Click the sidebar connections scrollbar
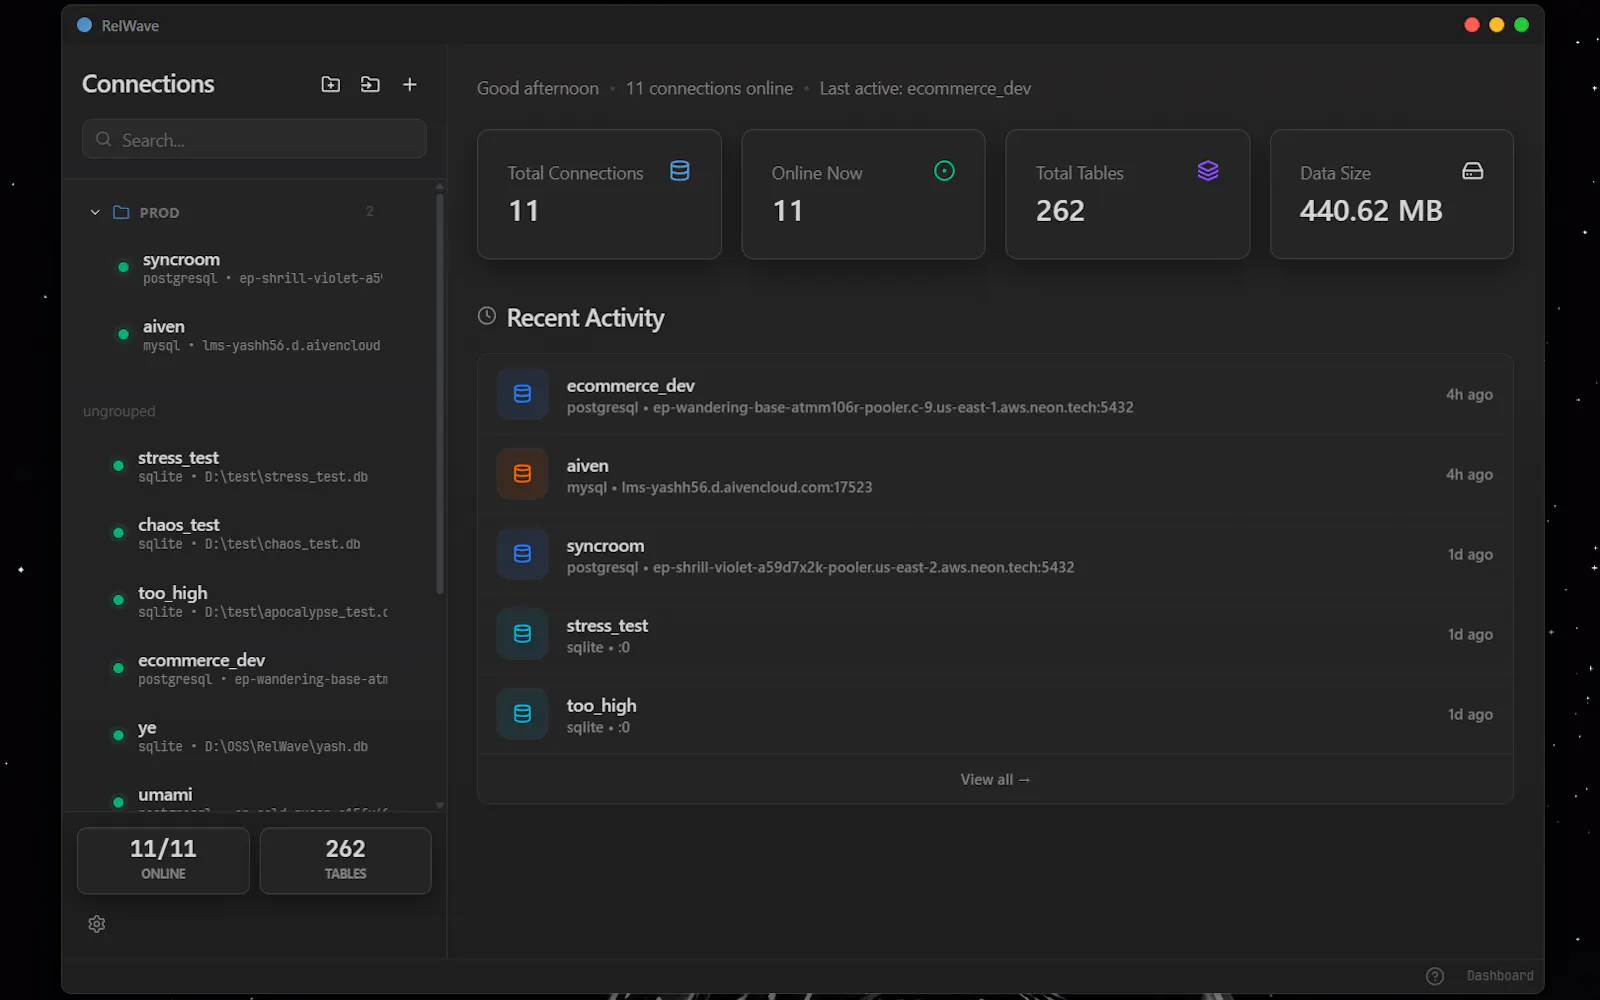Screen dimensions: 1600x1000 (x=440, y=390)
